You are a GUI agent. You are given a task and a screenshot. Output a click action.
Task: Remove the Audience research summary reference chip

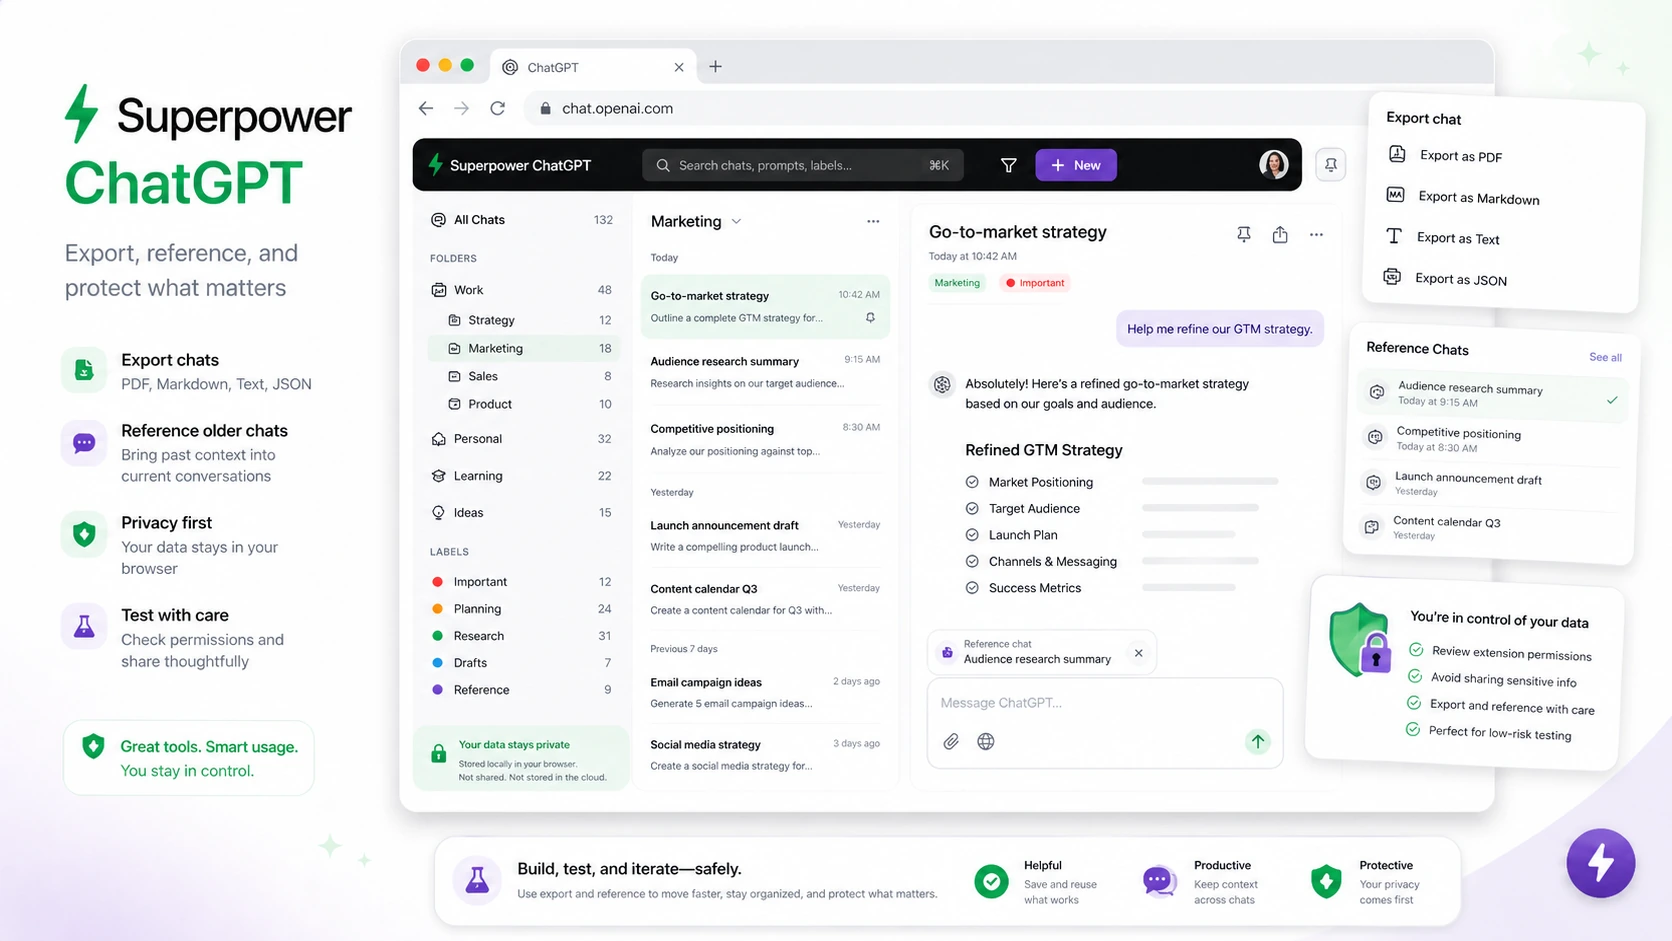pyautogui.click(x=1138, y=653)
